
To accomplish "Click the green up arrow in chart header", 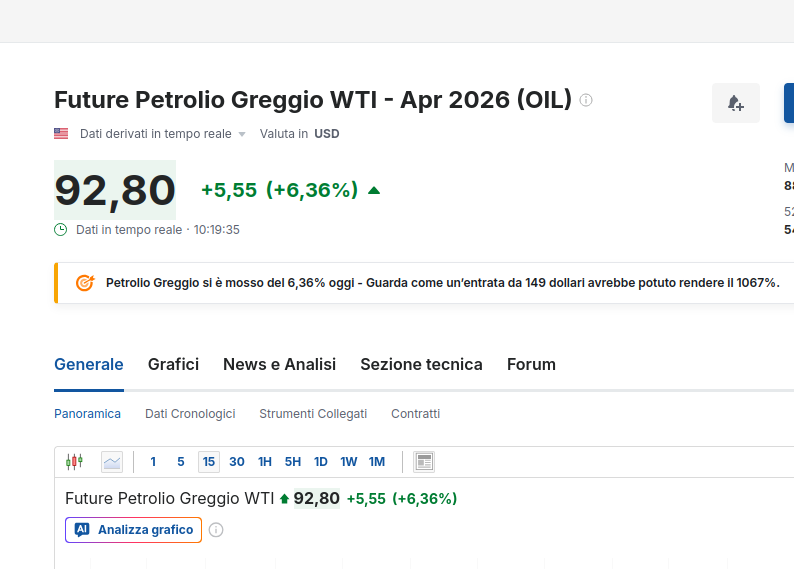I will tap(284, 499).
